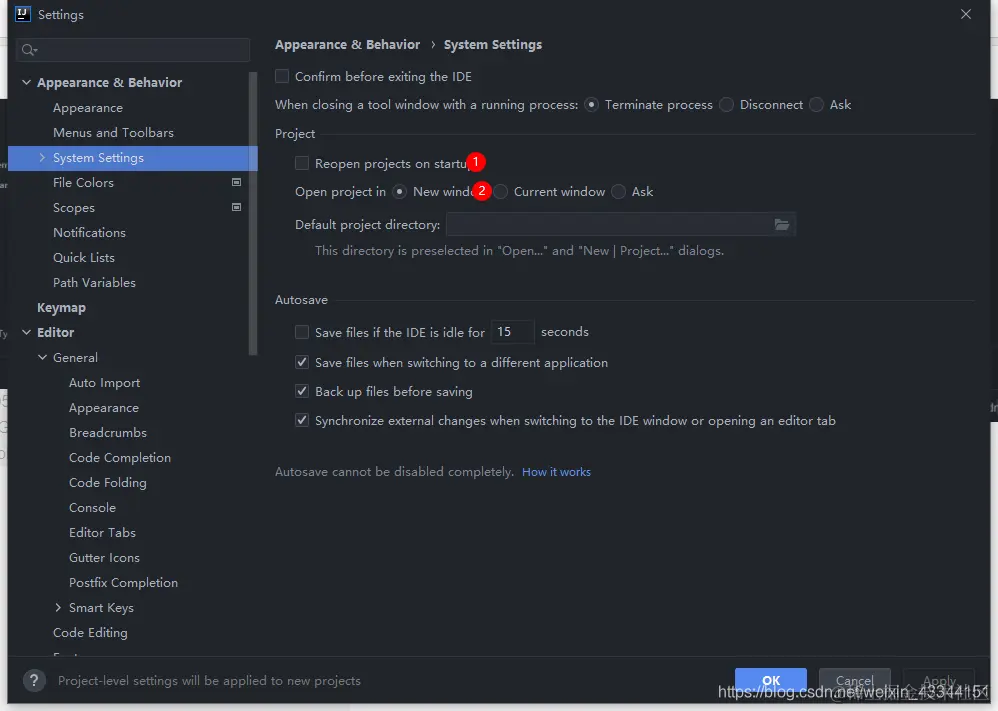Close the Settings dialog with X
Screen dimensions: 998x711
[x=966, y=14]
